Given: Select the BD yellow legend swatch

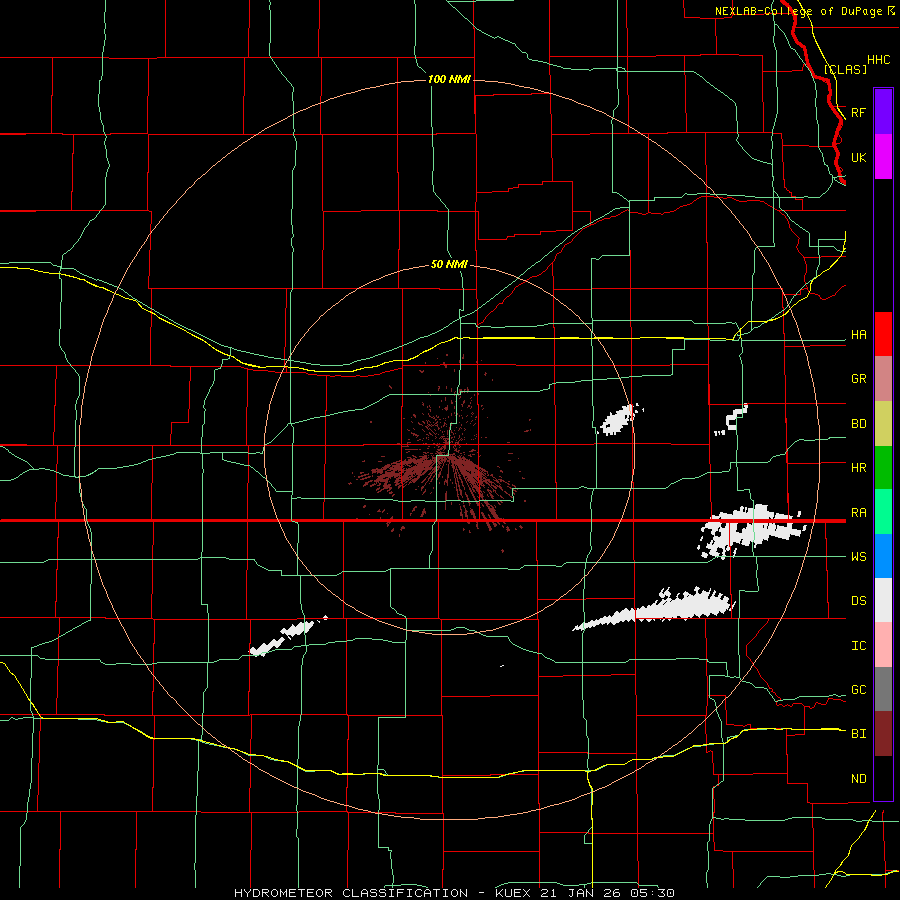Looking at the screenshot, I should coord(883,424).
